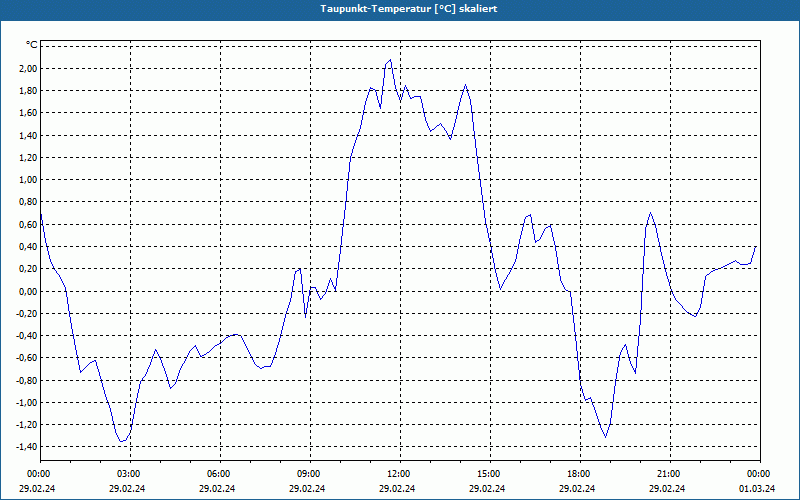
Task: Click the '12:00' time axis label
Action: (398, 474)
